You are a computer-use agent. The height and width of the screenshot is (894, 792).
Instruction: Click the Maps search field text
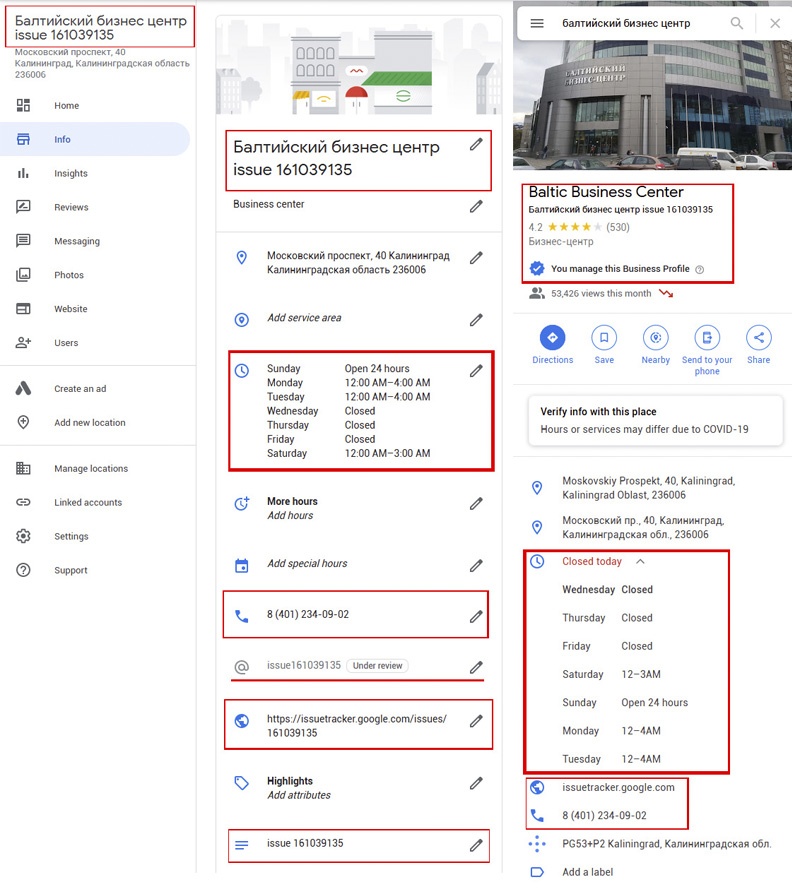[626, 23]
